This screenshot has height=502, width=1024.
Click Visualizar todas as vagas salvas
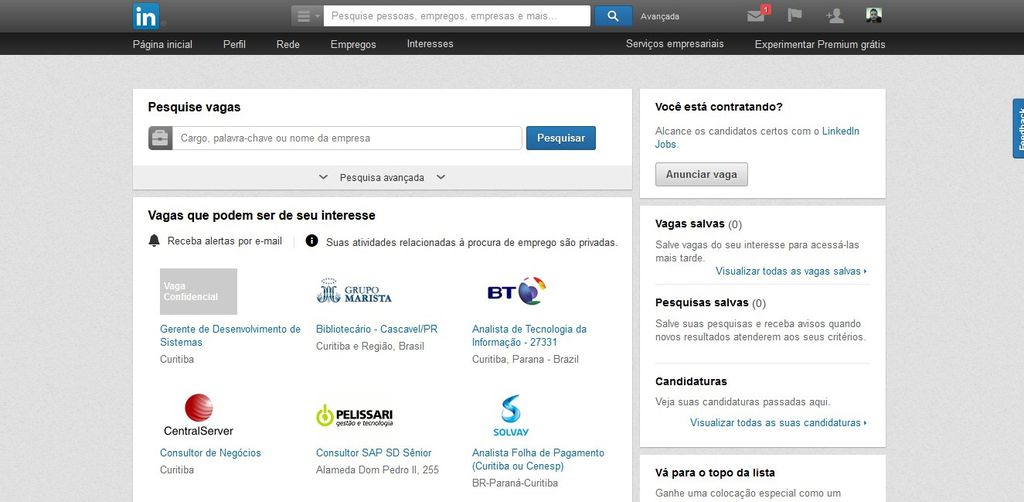tap(791, 271)
